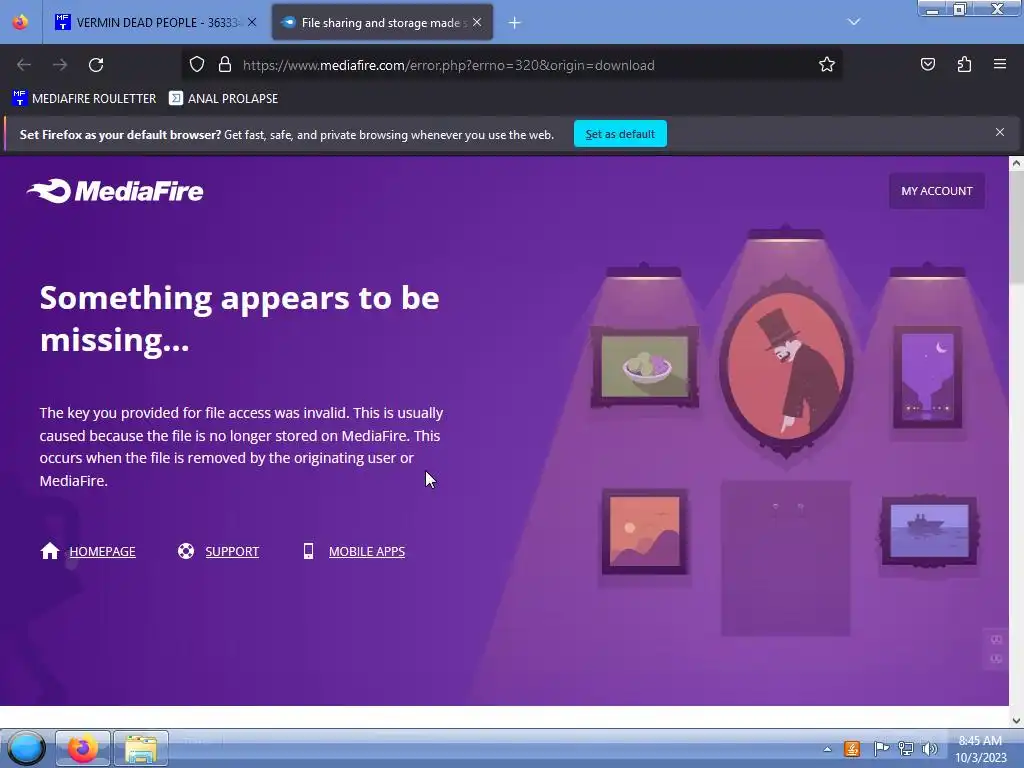The height and width of the screenshot is (768, 1024).
Task: Close the VERMIN DEAD PEOPLE tab
Action: pyautogui.click(x=252, y=22)
